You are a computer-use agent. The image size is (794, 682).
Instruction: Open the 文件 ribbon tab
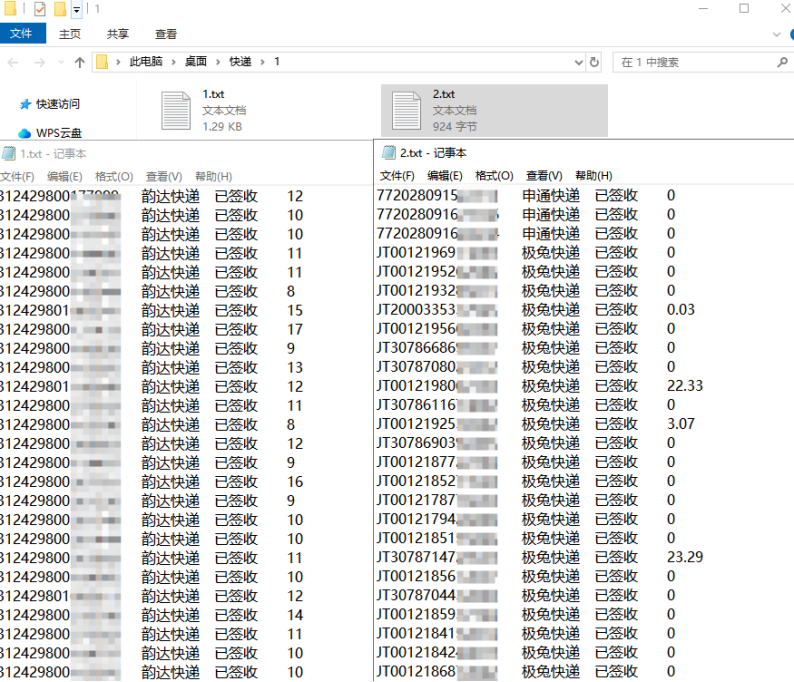(21, 33)
